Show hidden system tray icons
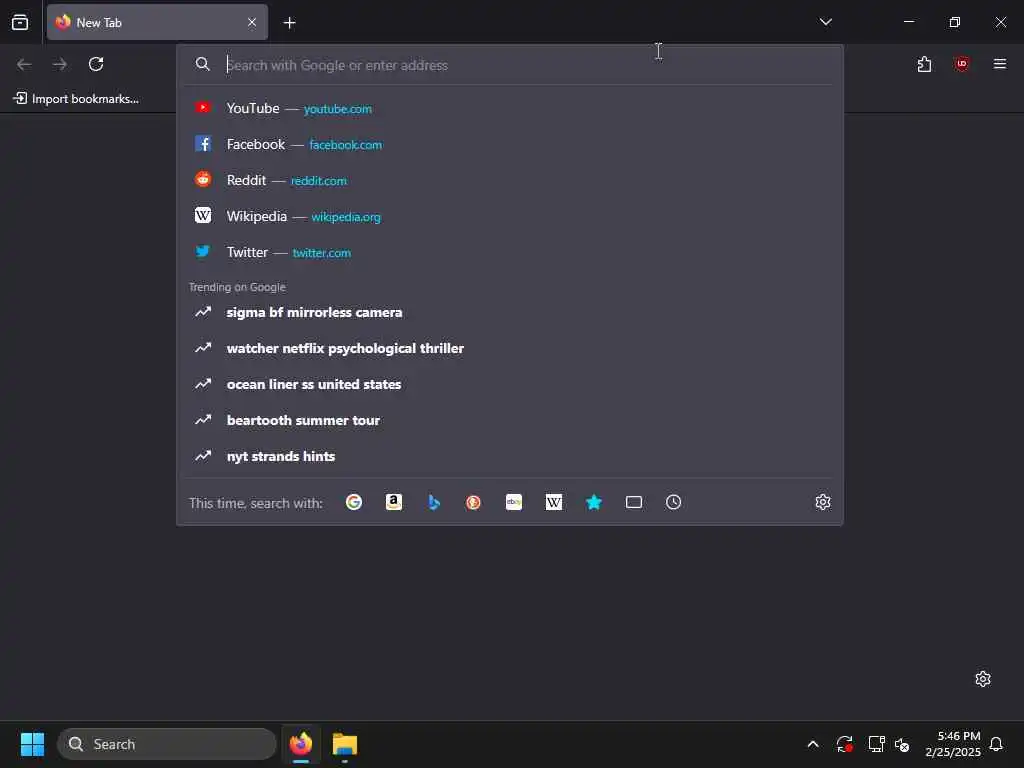1024x768 pixels. click(813, 744)
